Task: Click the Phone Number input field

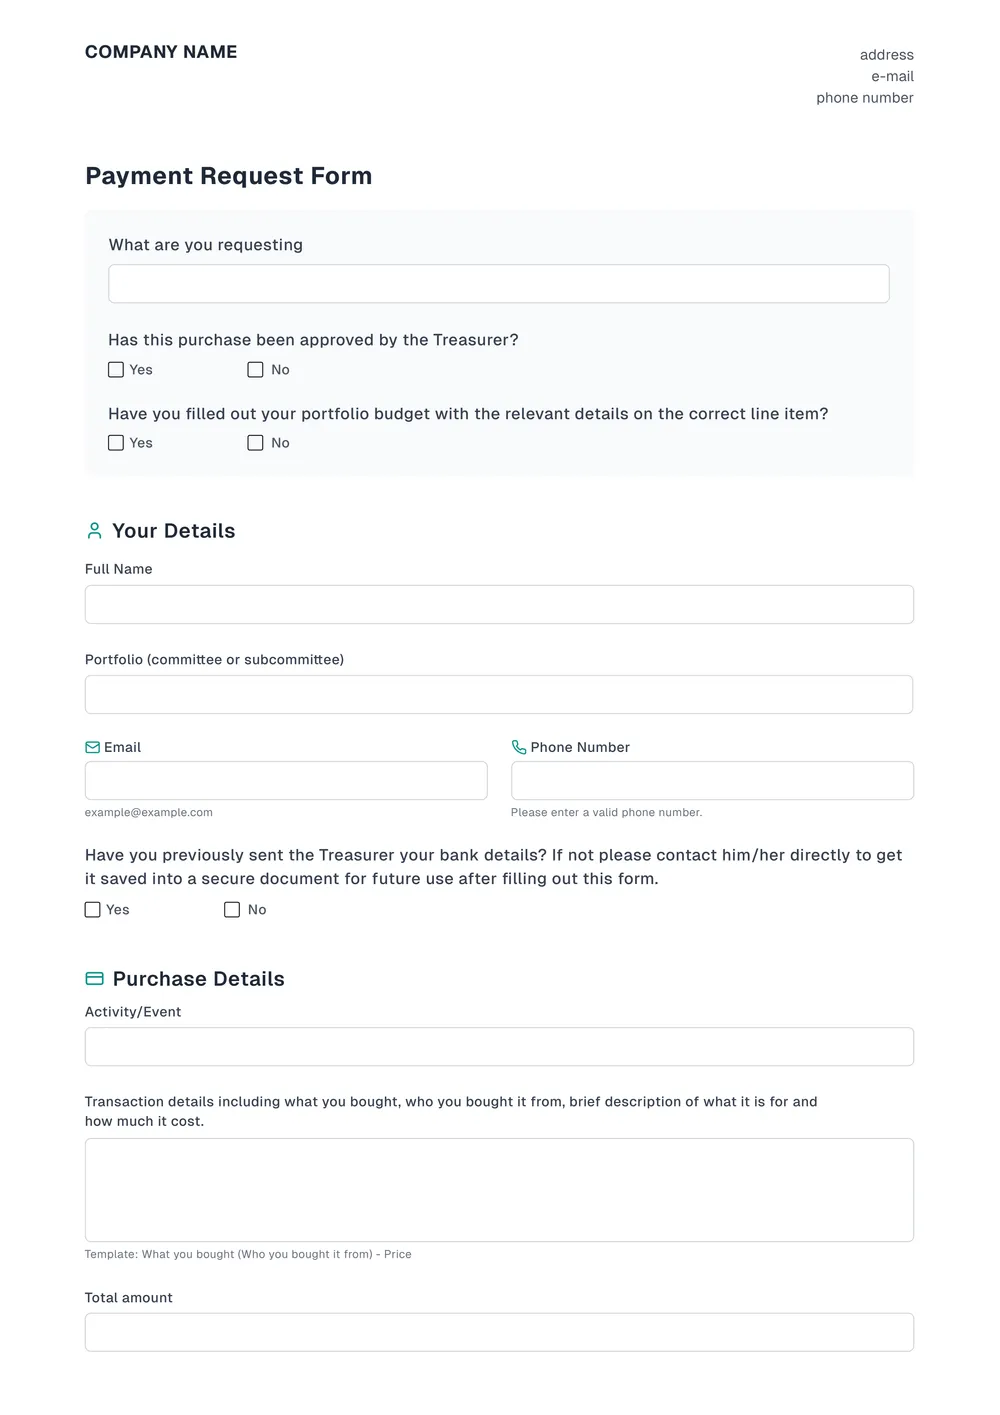Action: pyautogui.click(x=712, y=780)
